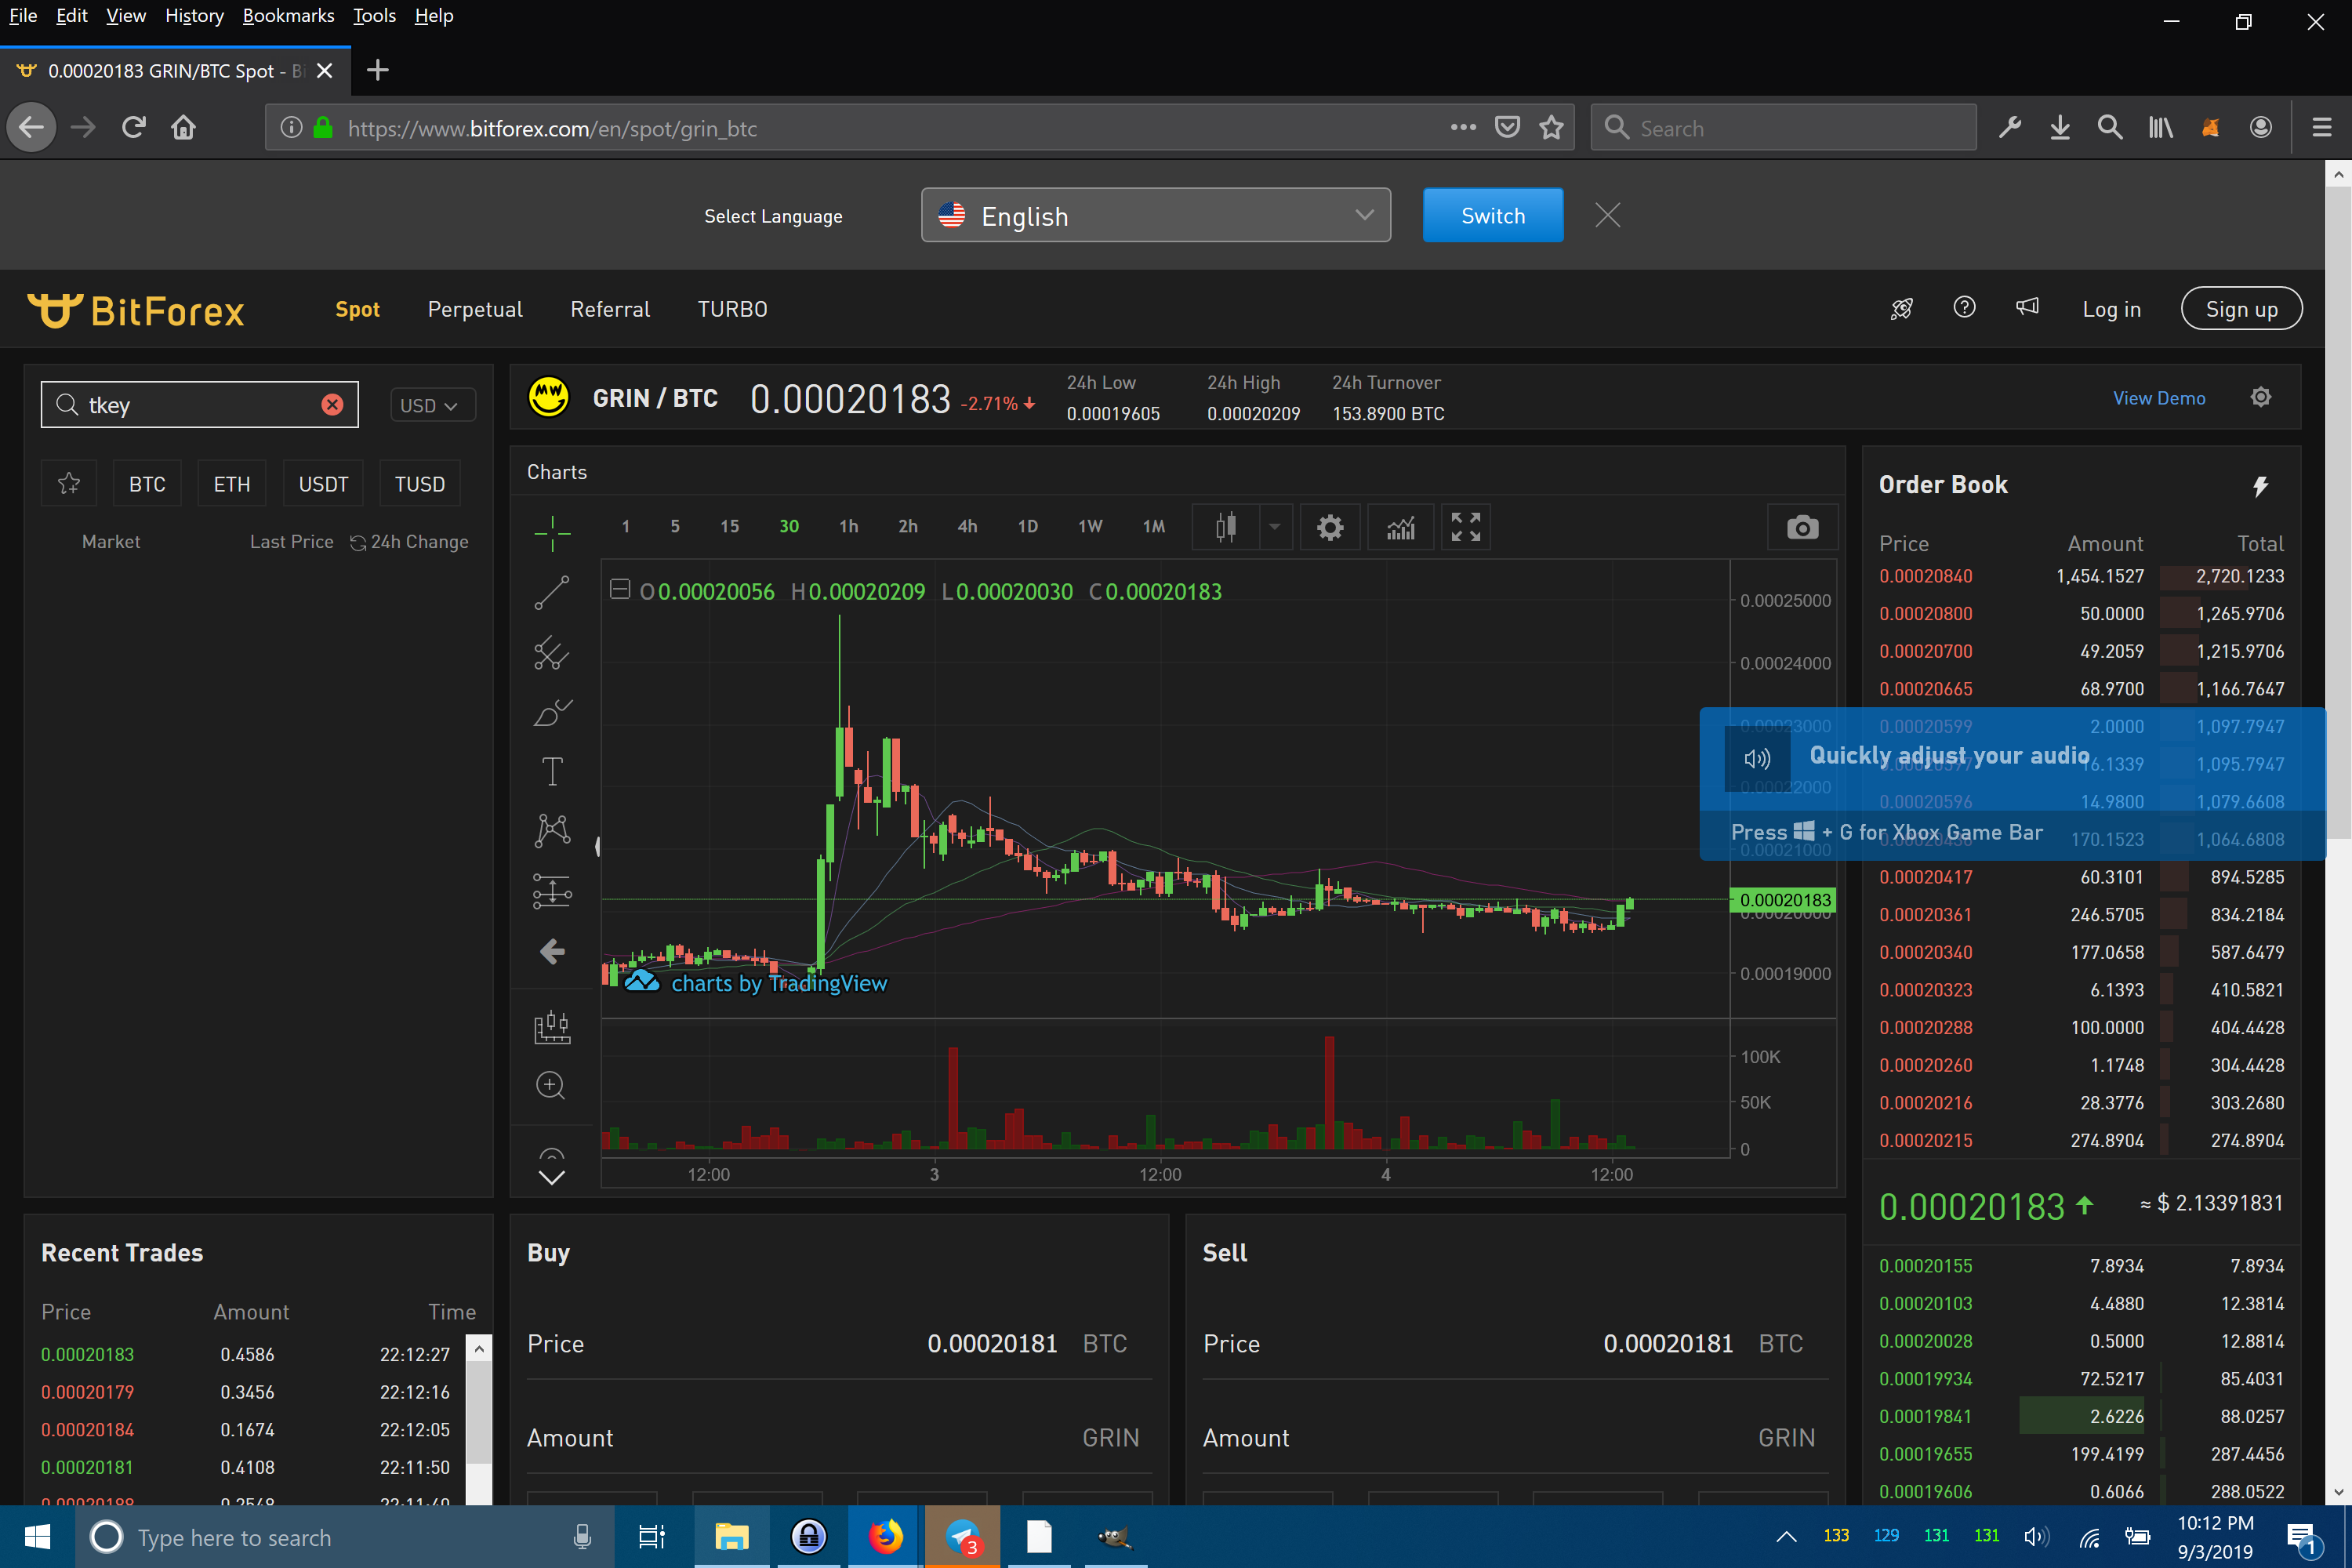This screenshot has width=2352, height=1568.
Task: Expand the chart style dropdown arrow
Action: [x=1274, y=527]
